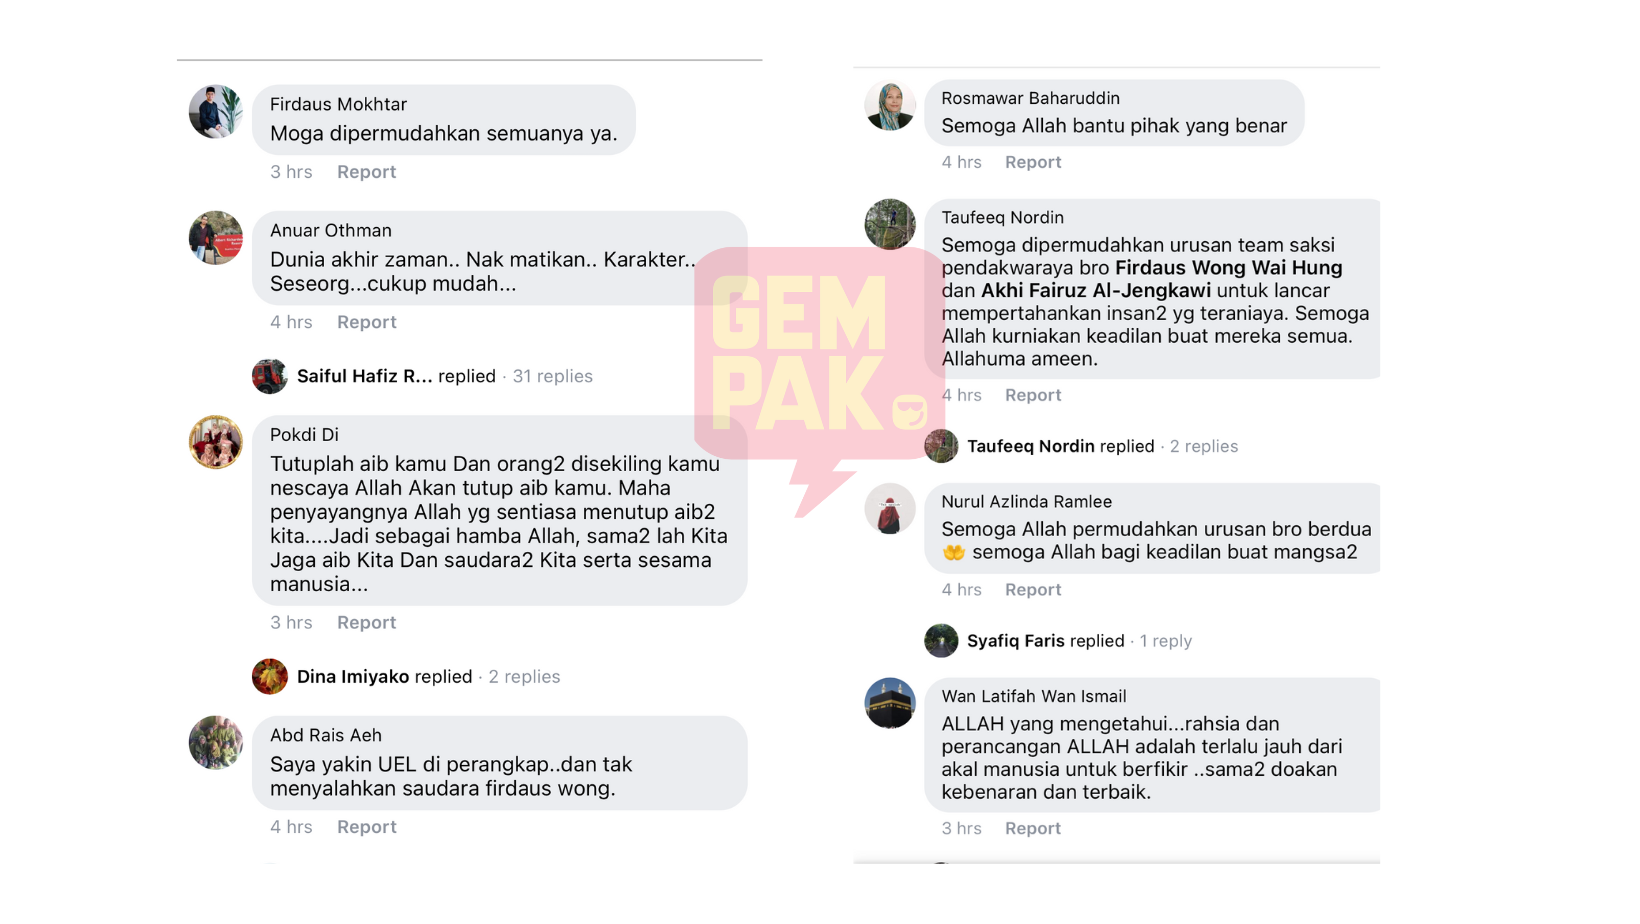Screen dimensions: 1640x924
Task: Report Wan Latifah Wan Ismail's comment
Action: tap(1032, 828)
